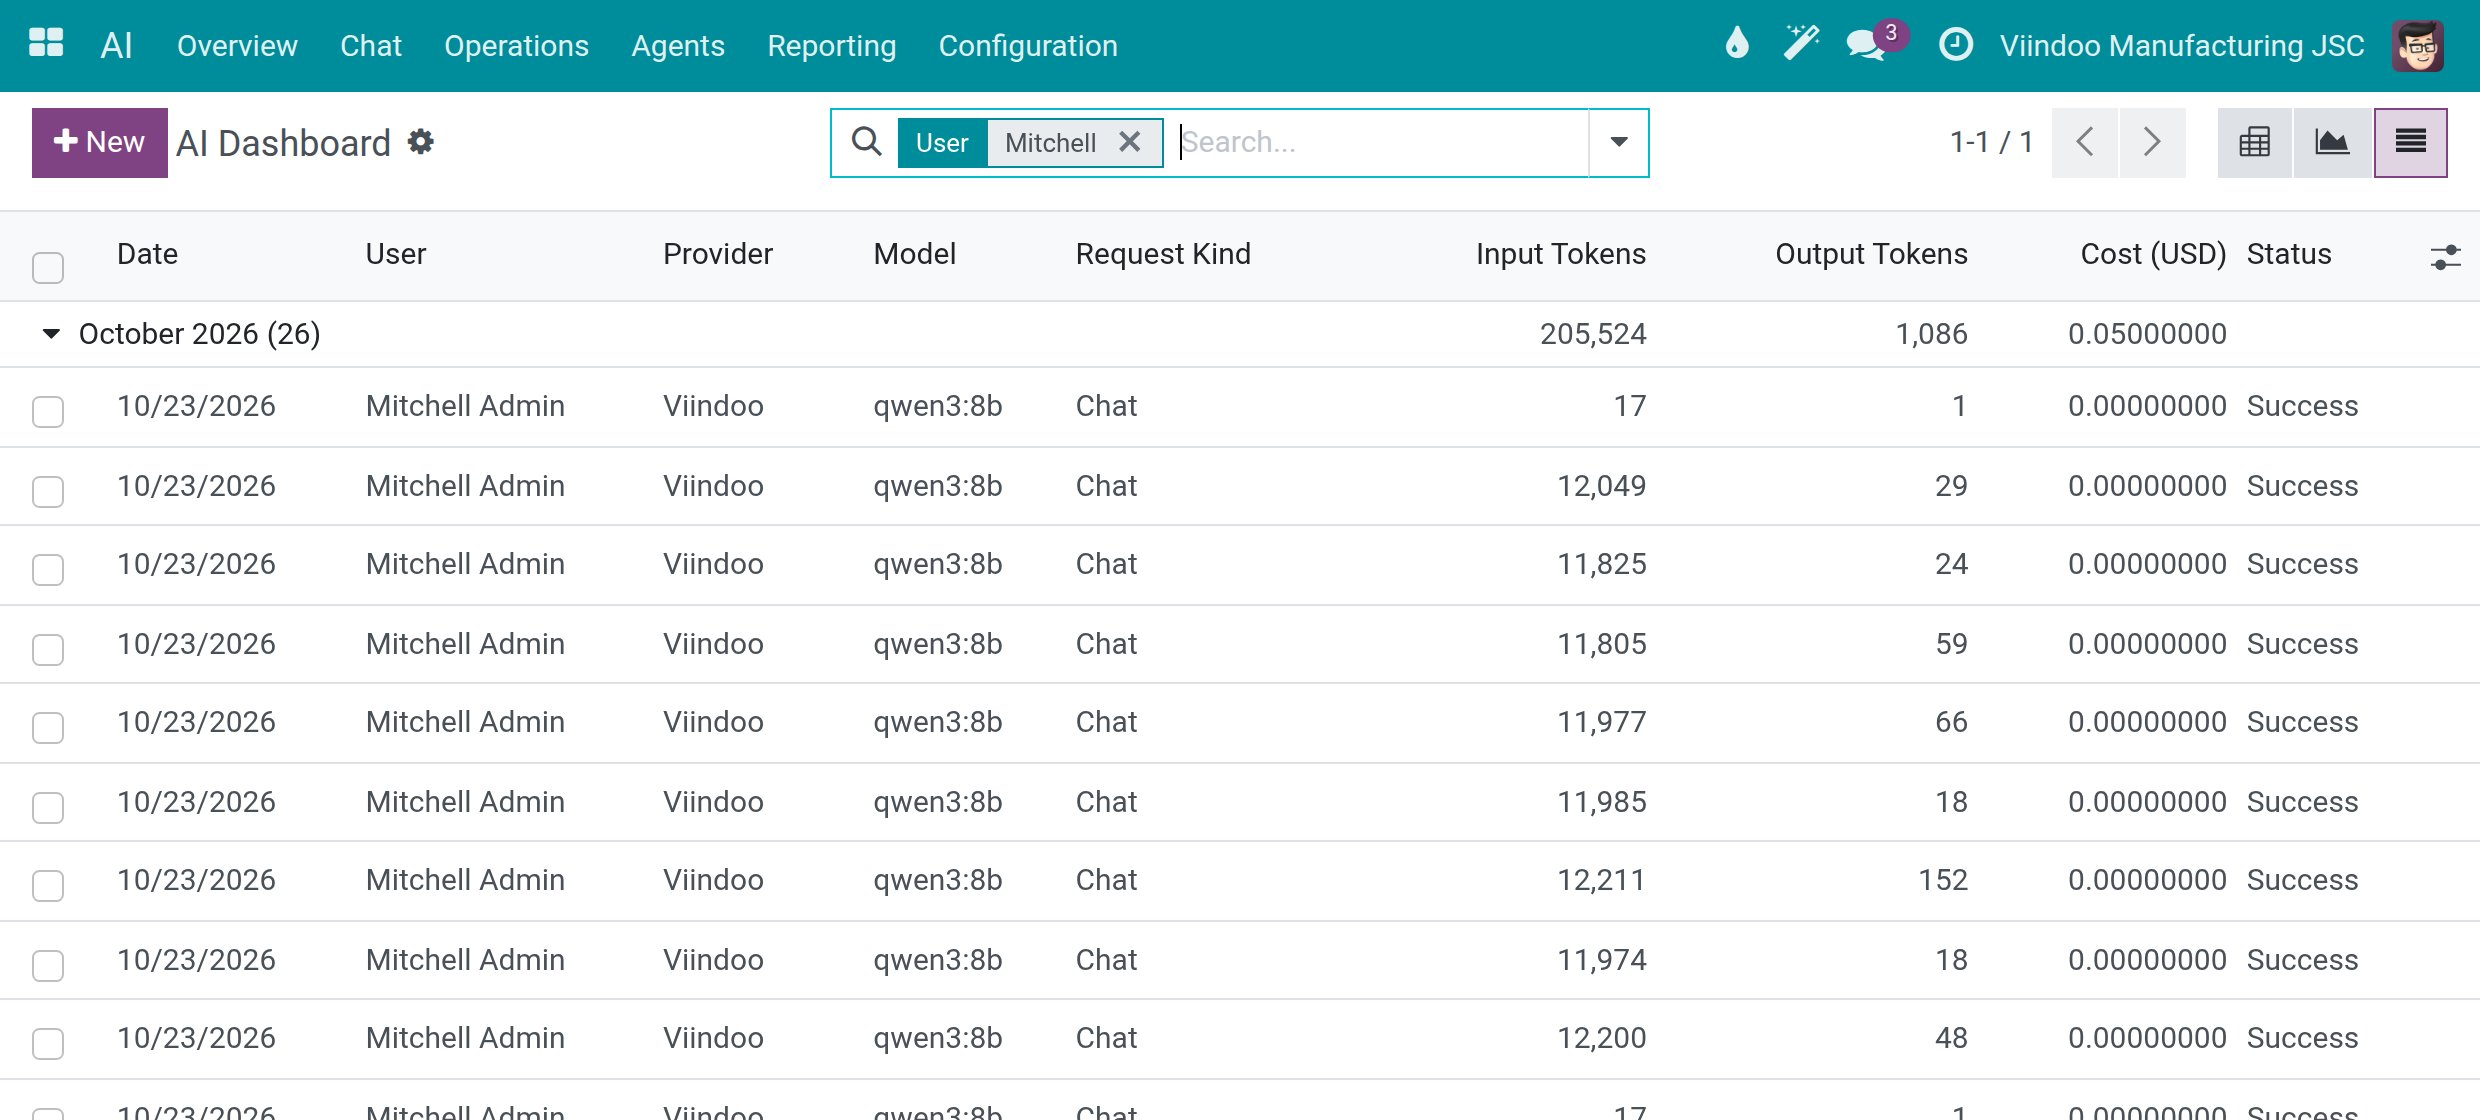Check the row with 17 input tokens
This screenshot has height=1120, width=2480.
(x=48, y=411)
